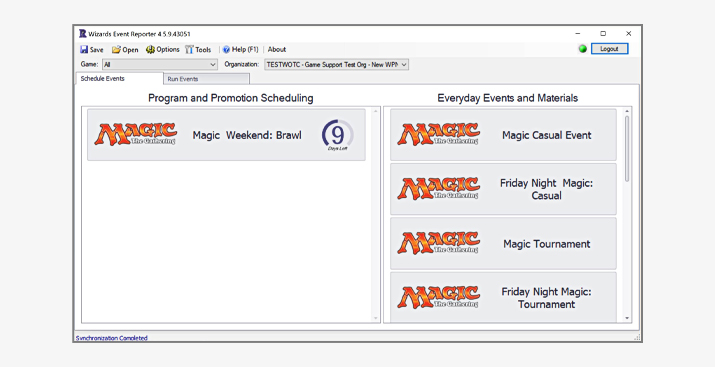Click the Save floppy disk icon
The image size is (715, 367).
tap(84, 50)
